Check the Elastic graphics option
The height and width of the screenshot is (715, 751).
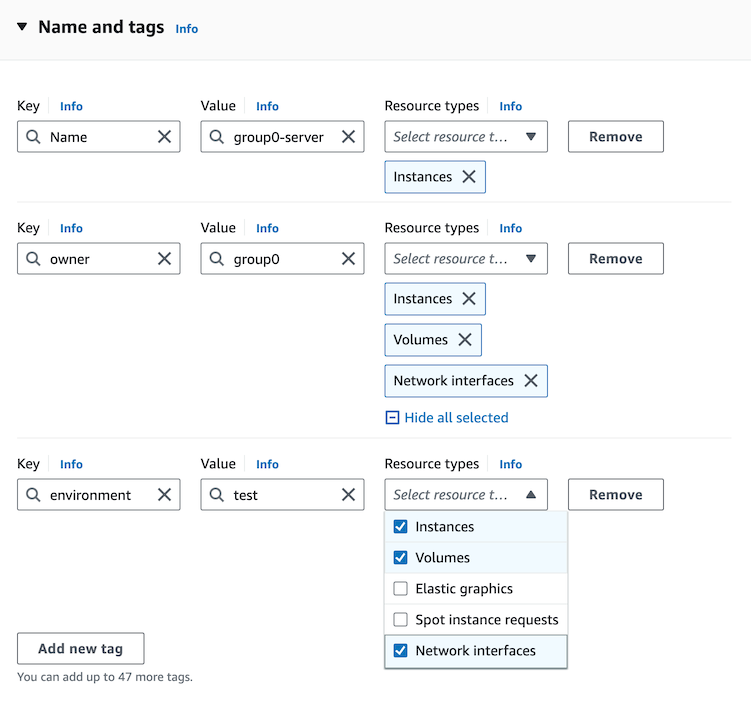tap(401, 589)
